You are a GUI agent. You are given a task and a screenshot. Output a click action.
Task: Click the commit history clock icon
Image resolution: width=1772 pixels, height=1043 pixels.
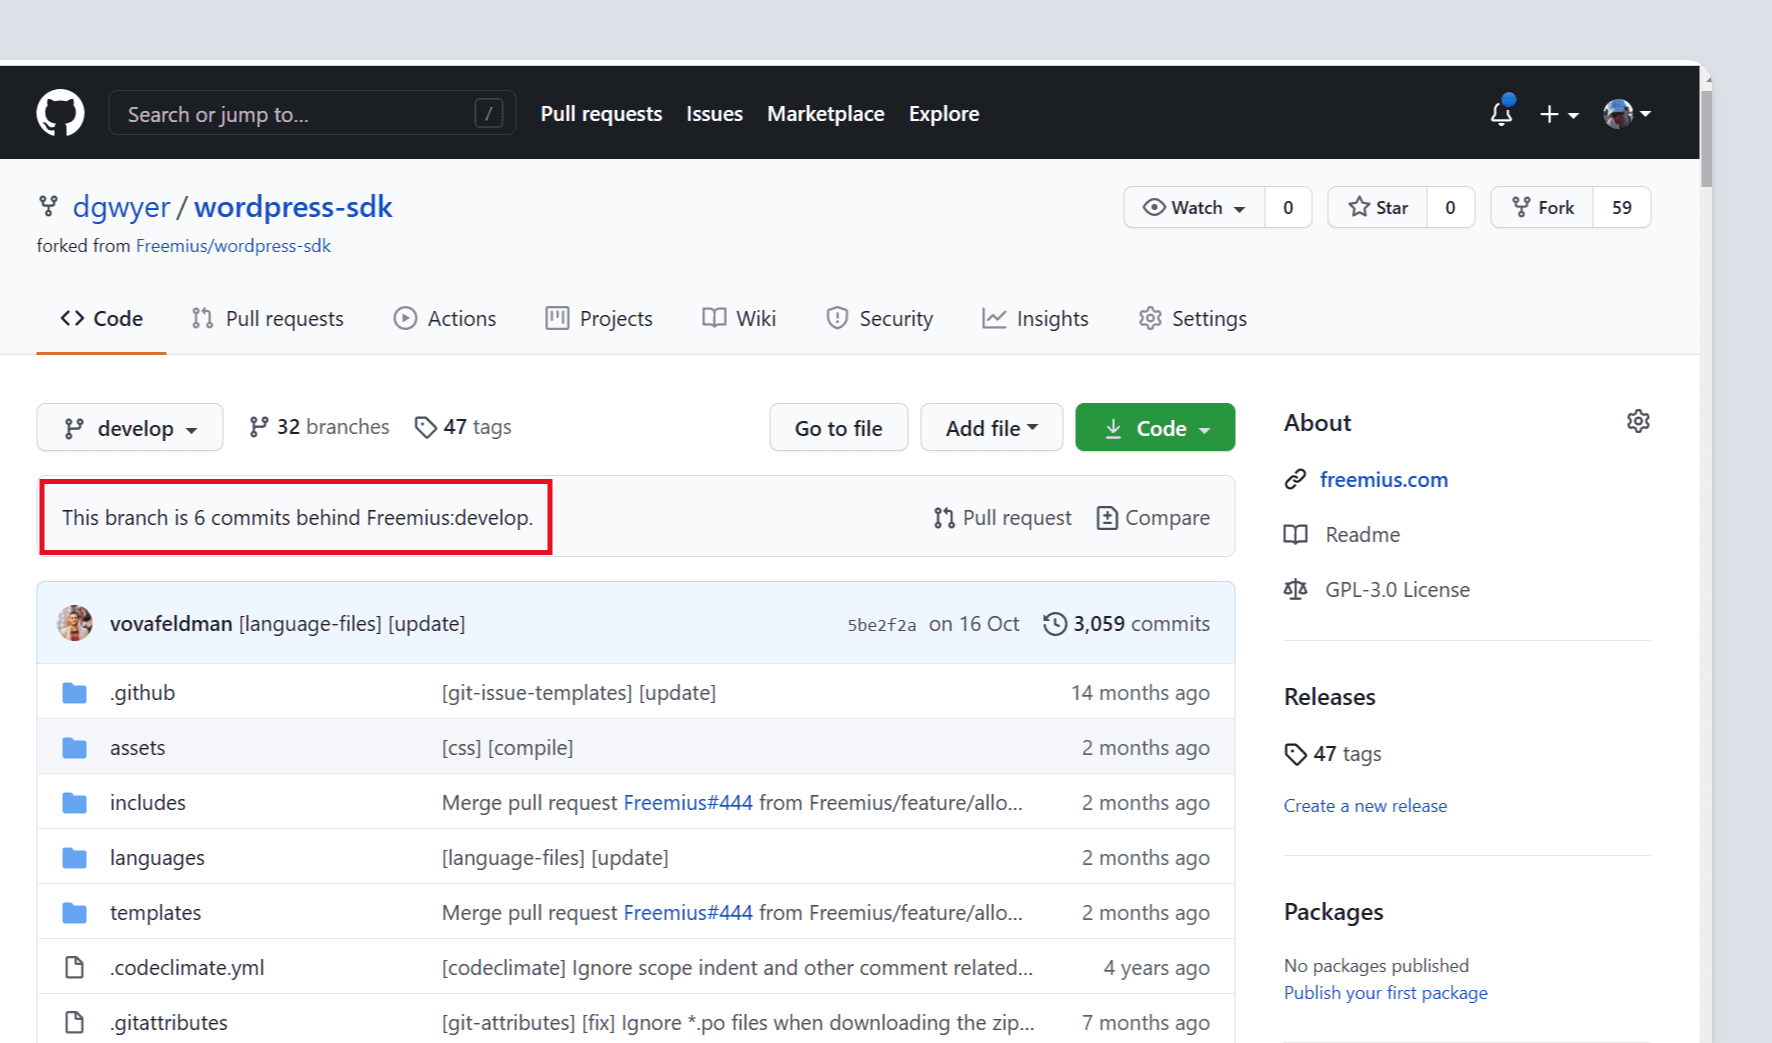pyautogui.click(x=1055, y=623)
